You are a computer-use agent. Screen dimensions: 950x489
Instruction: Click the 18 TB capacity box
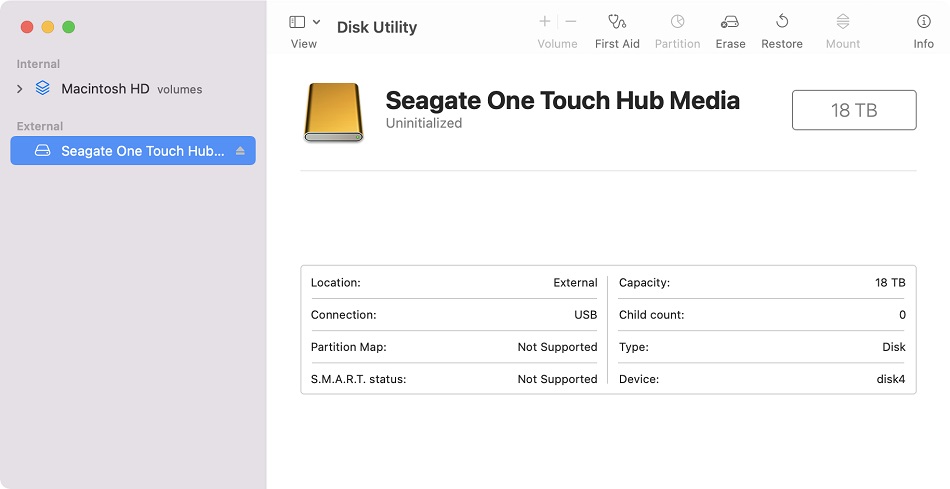click(854, 110)
